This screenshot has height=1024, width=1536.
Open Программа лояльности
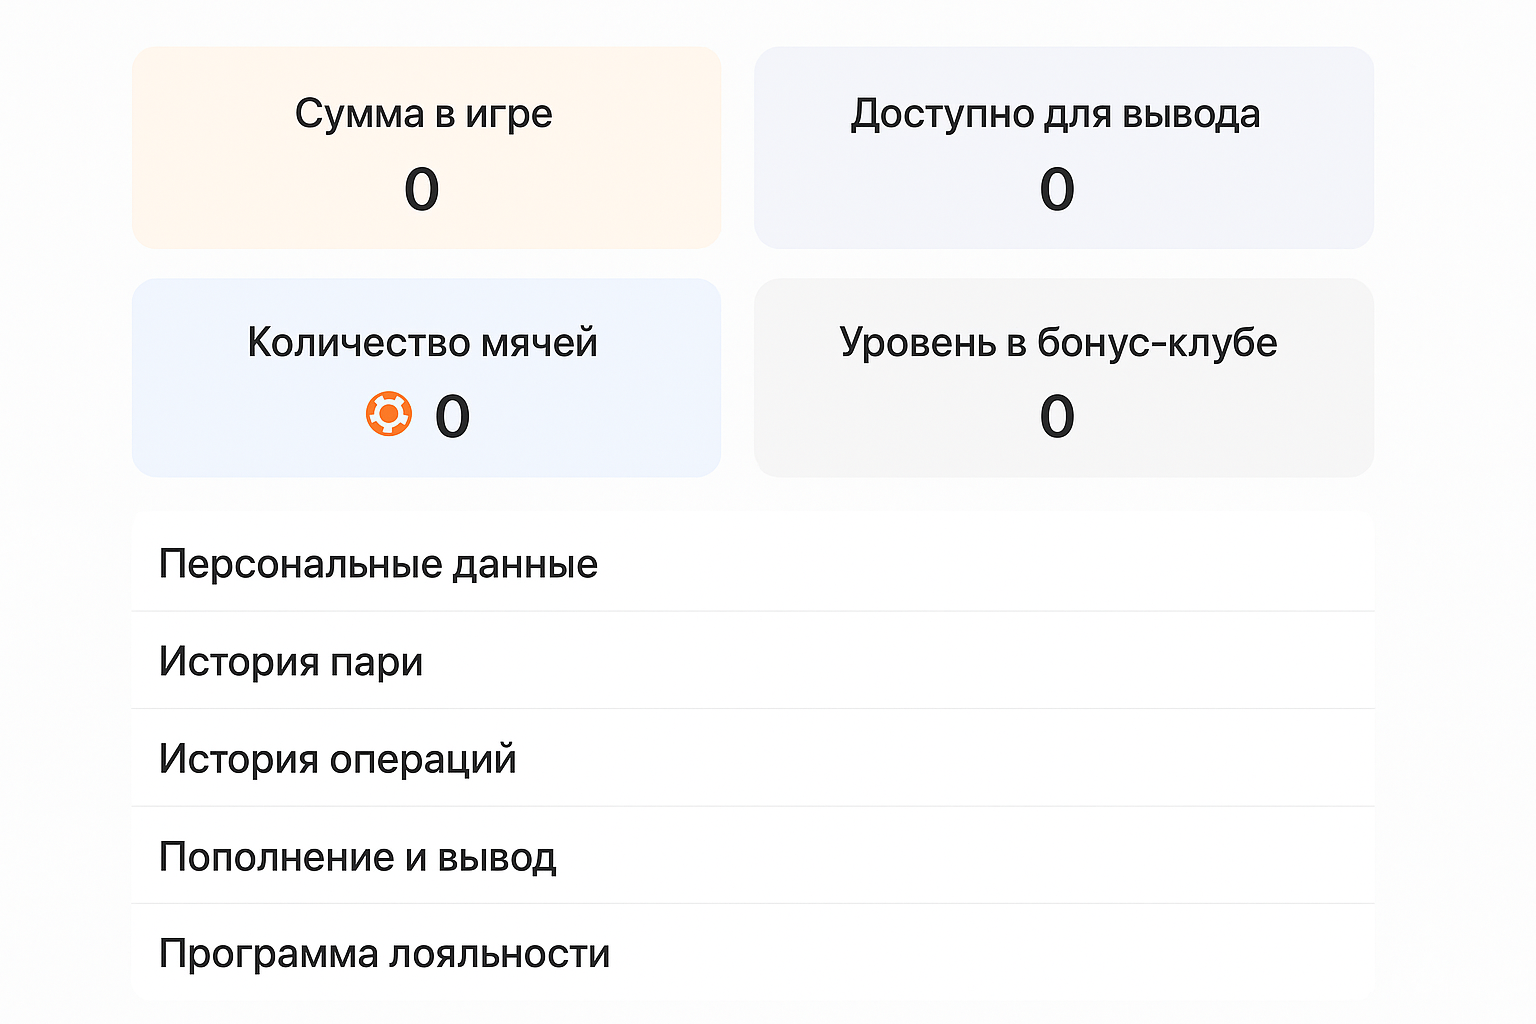(384, 954)
